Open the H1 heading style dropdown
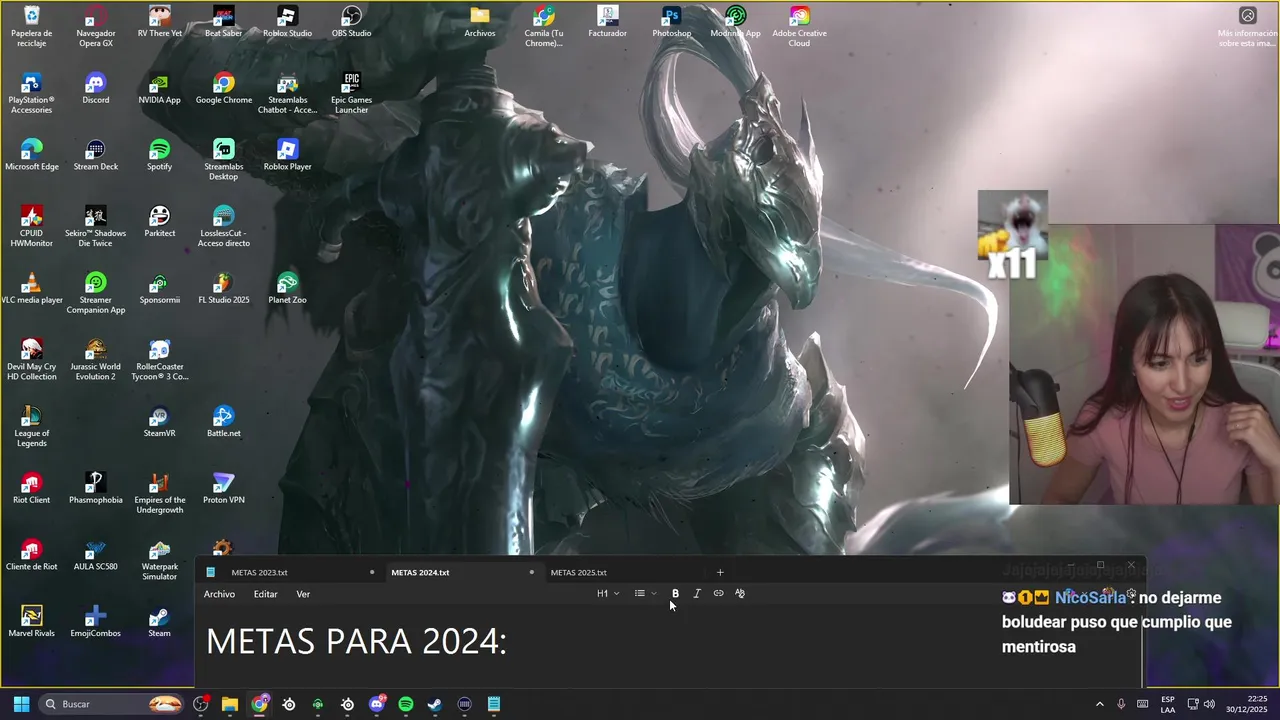 tap(608, 594)
